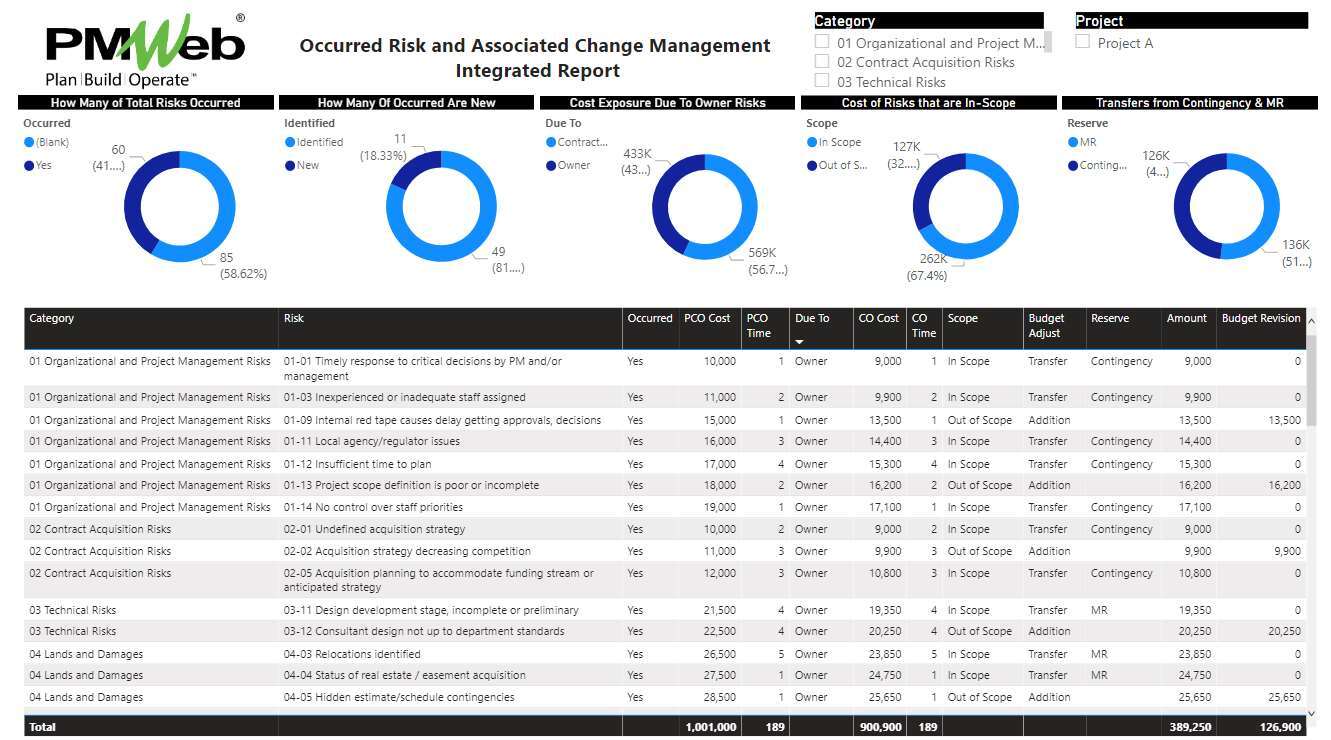Sort table by Budget Revision column header

pos(1260,319)
